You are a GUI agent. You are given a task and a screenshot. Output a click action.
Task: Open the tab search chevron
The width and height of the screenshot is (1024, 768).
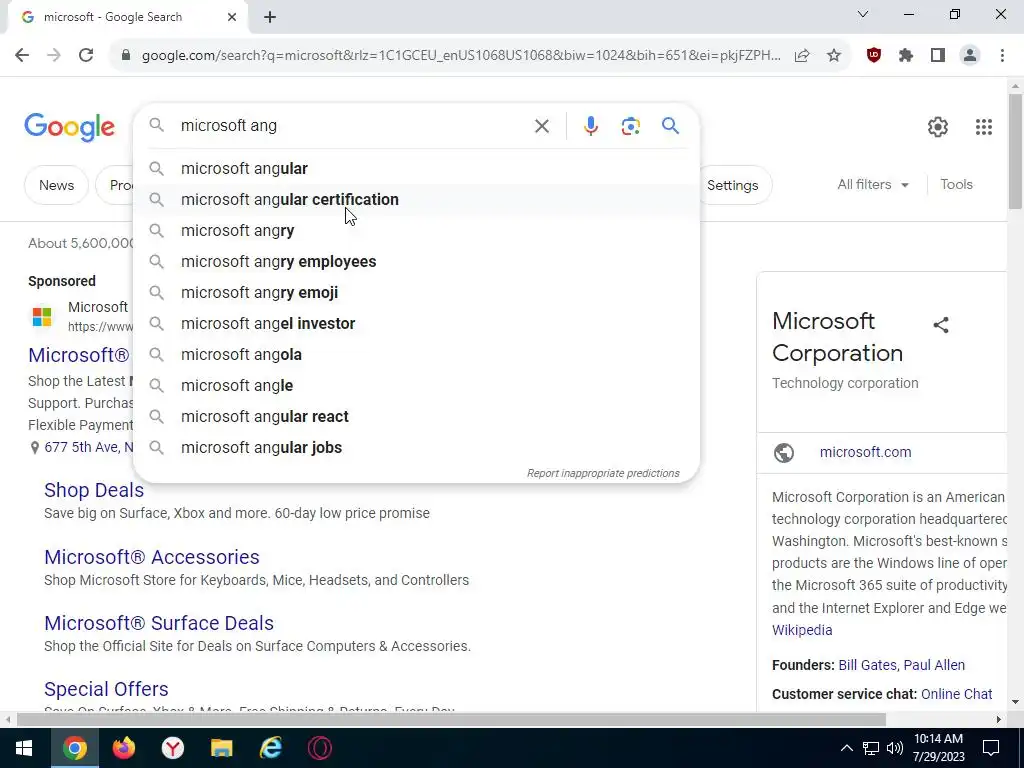click(x=863, y=14)
